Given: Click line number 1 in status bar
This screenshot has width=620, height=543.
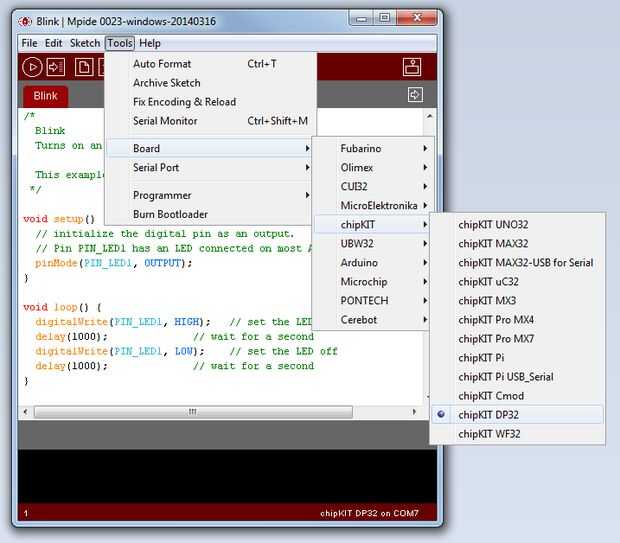Looking at the screenshot, I should pyautogui.click(x=26, y=513).
